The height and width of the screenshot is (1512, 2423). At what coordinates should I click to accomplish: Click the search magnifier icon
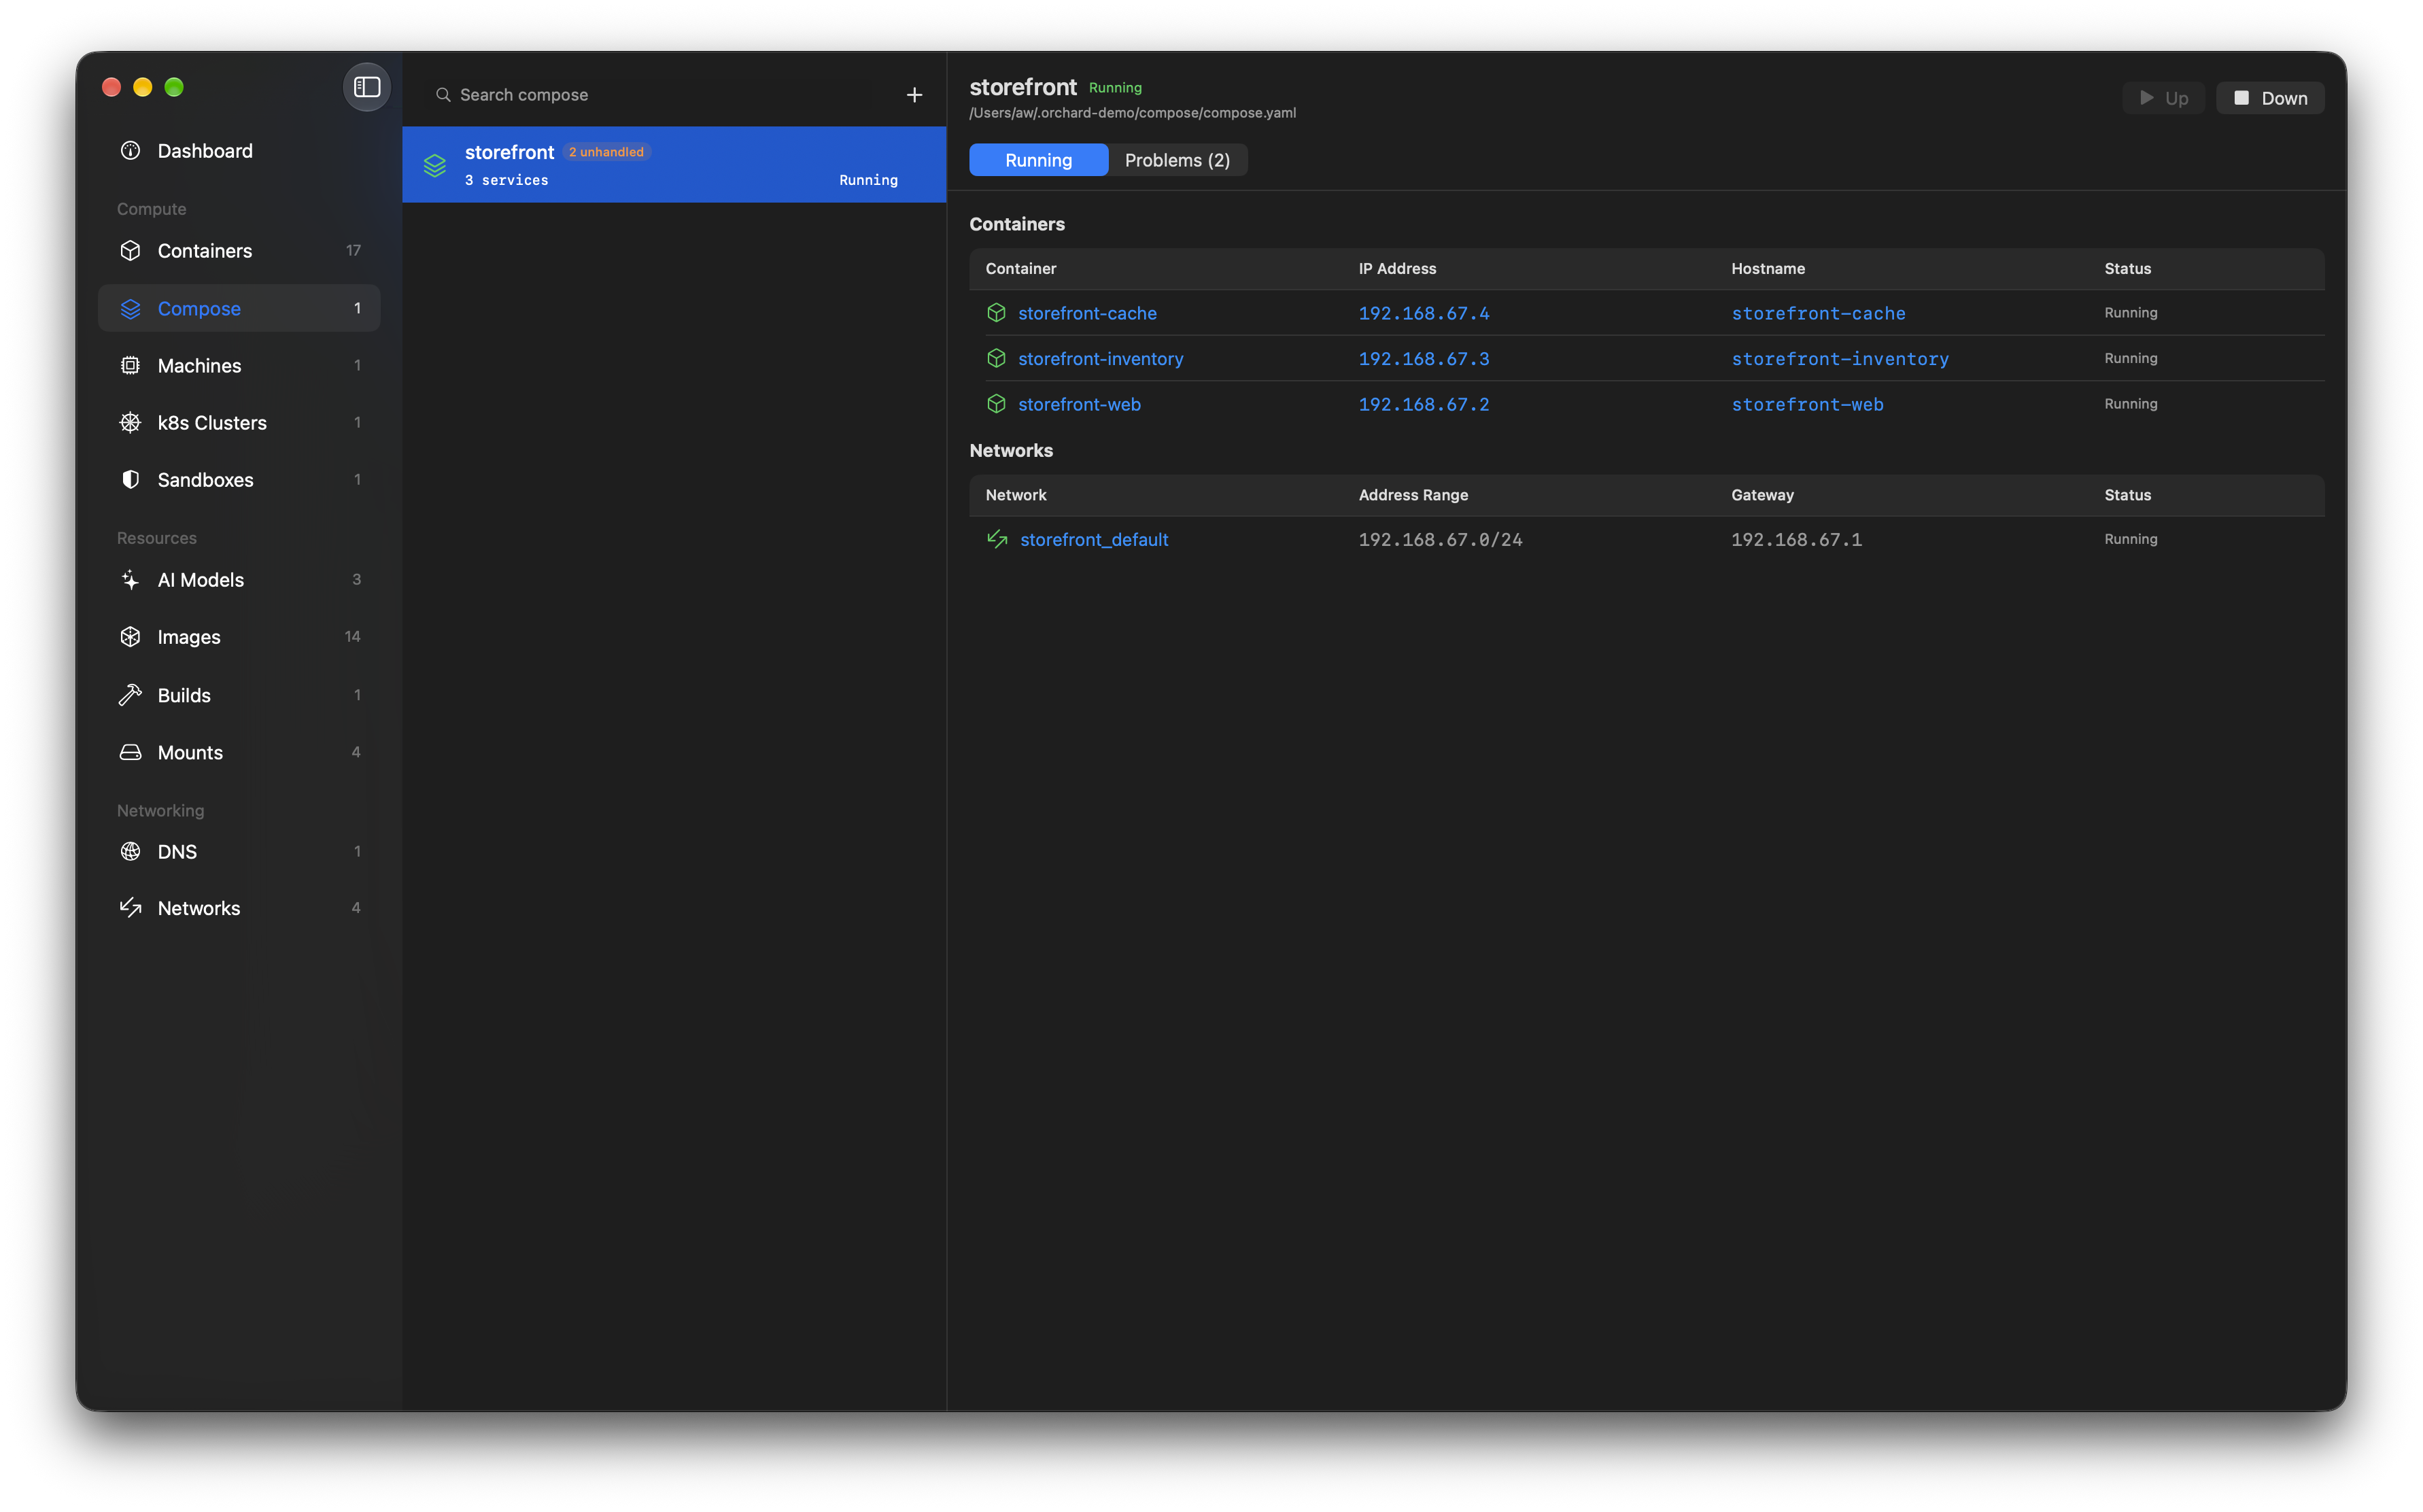(443, 95)
